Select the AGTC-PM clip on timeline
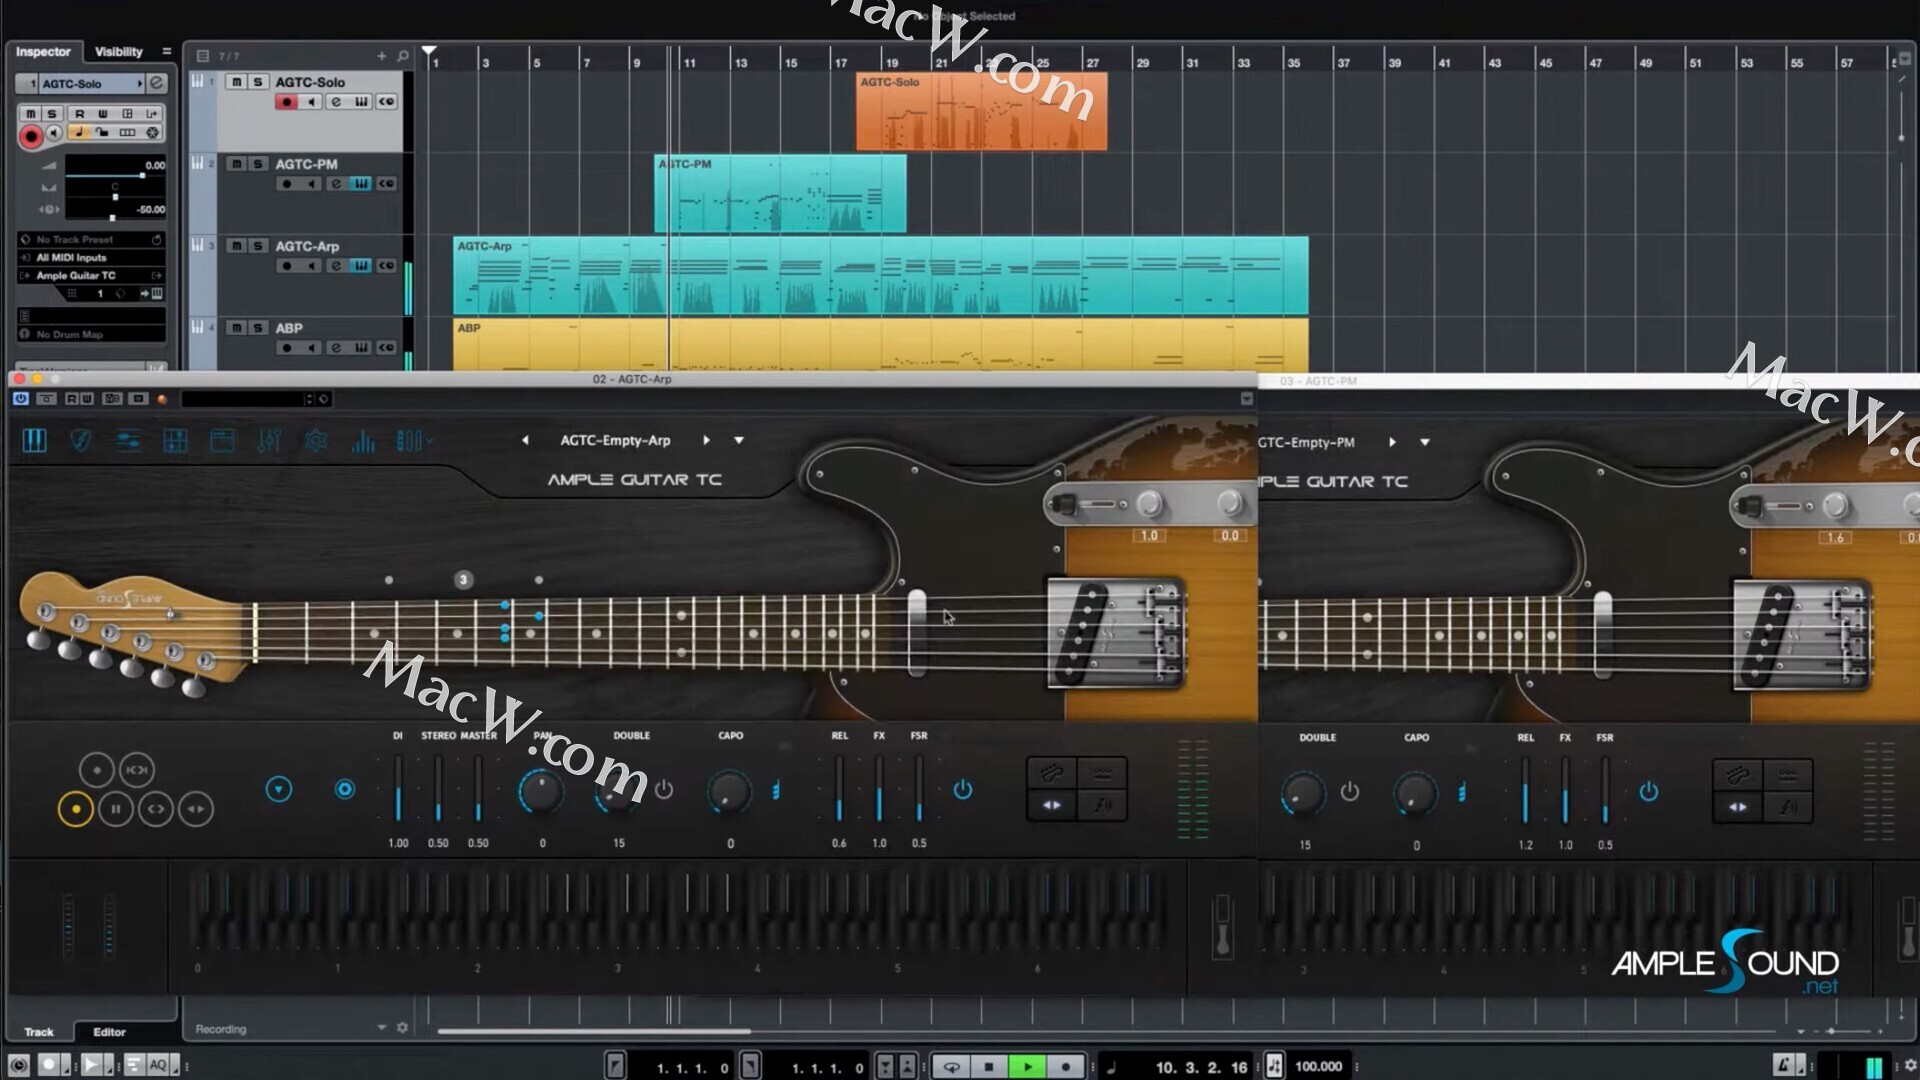Screen dimensions: 1920x1080 (780, 193)
